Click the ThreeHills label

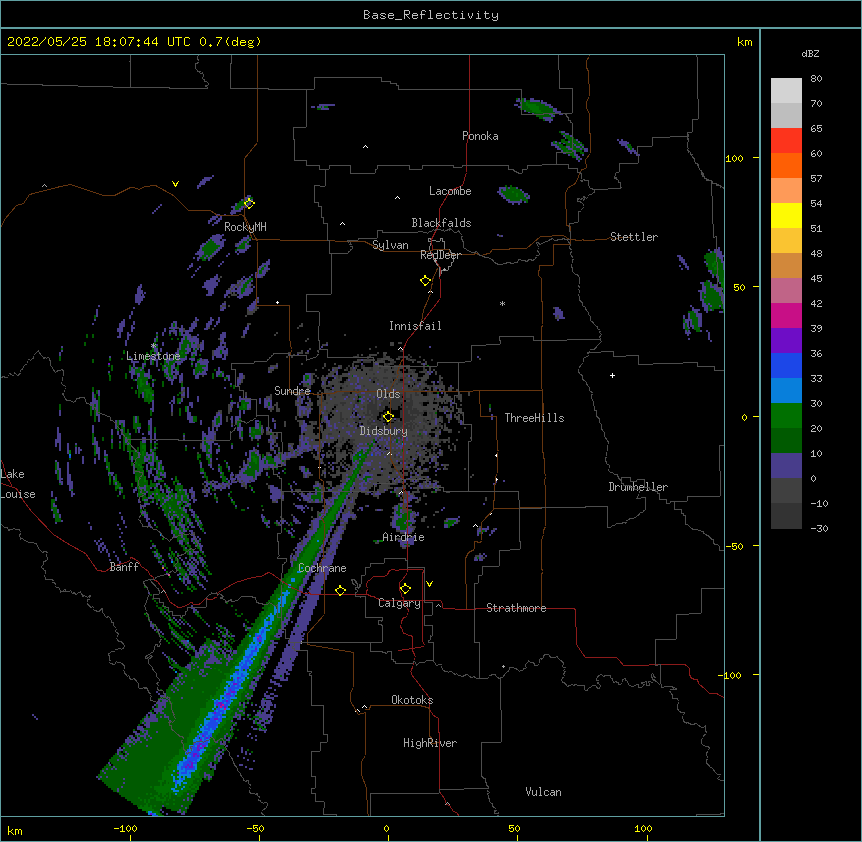[x=534, y=418]
